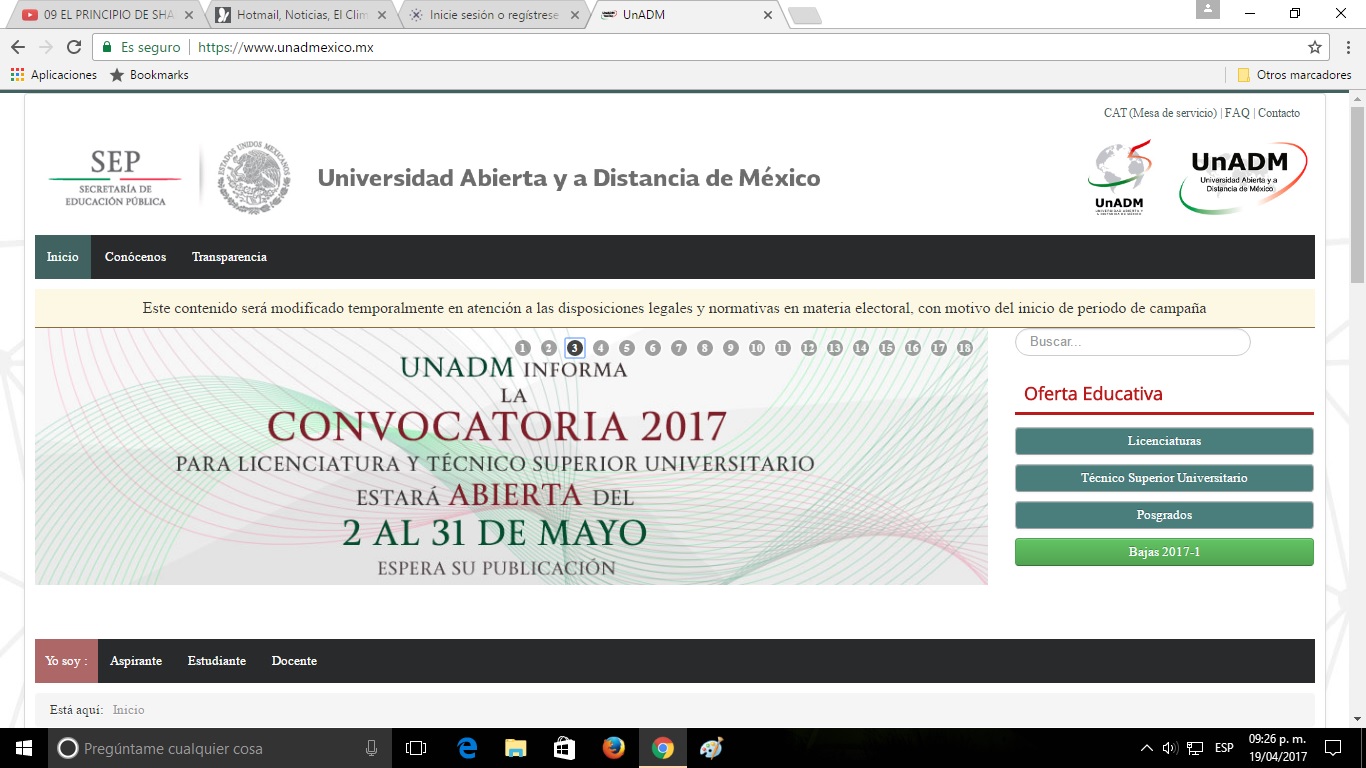Jump to banner slide 4
The height and width of the screenshot is (768, 1366).
pos(601,348)
